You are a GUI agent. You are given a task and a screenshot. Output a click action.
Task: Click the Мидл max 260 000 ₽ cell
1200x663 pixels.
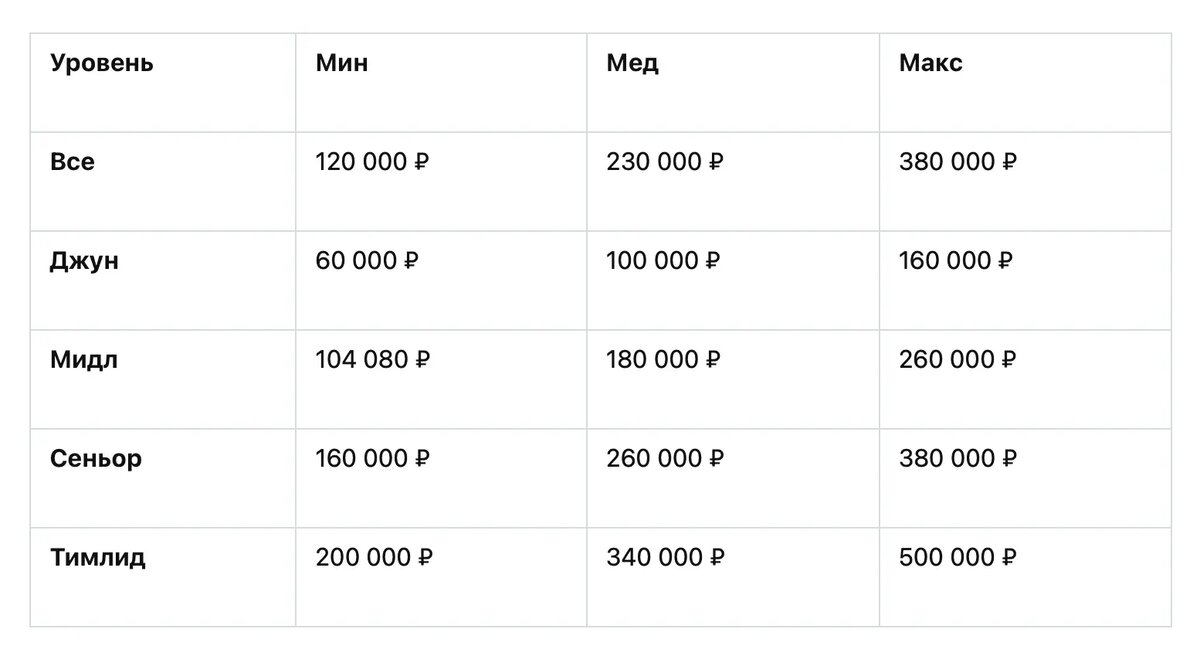(958, 360)
